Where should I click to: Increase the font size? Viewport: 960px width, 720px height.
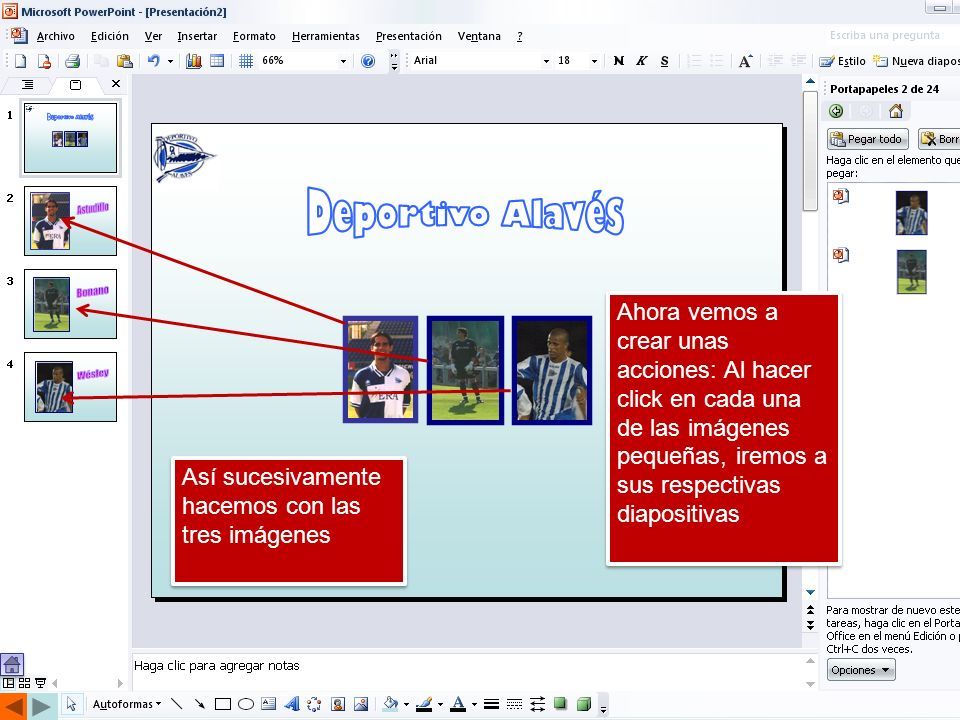(x=745, y=61)
